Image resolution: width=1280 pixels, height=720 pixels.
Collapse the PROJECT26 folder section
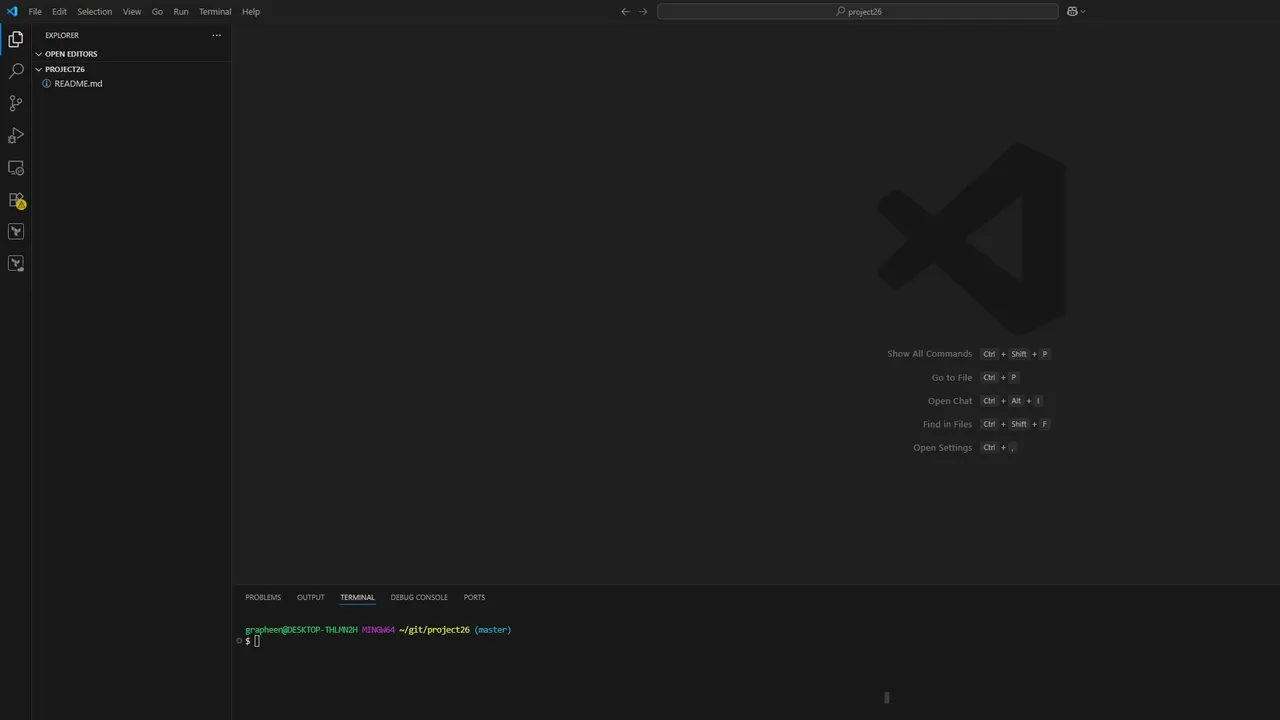pyautogui.click(x=64, y=69)
